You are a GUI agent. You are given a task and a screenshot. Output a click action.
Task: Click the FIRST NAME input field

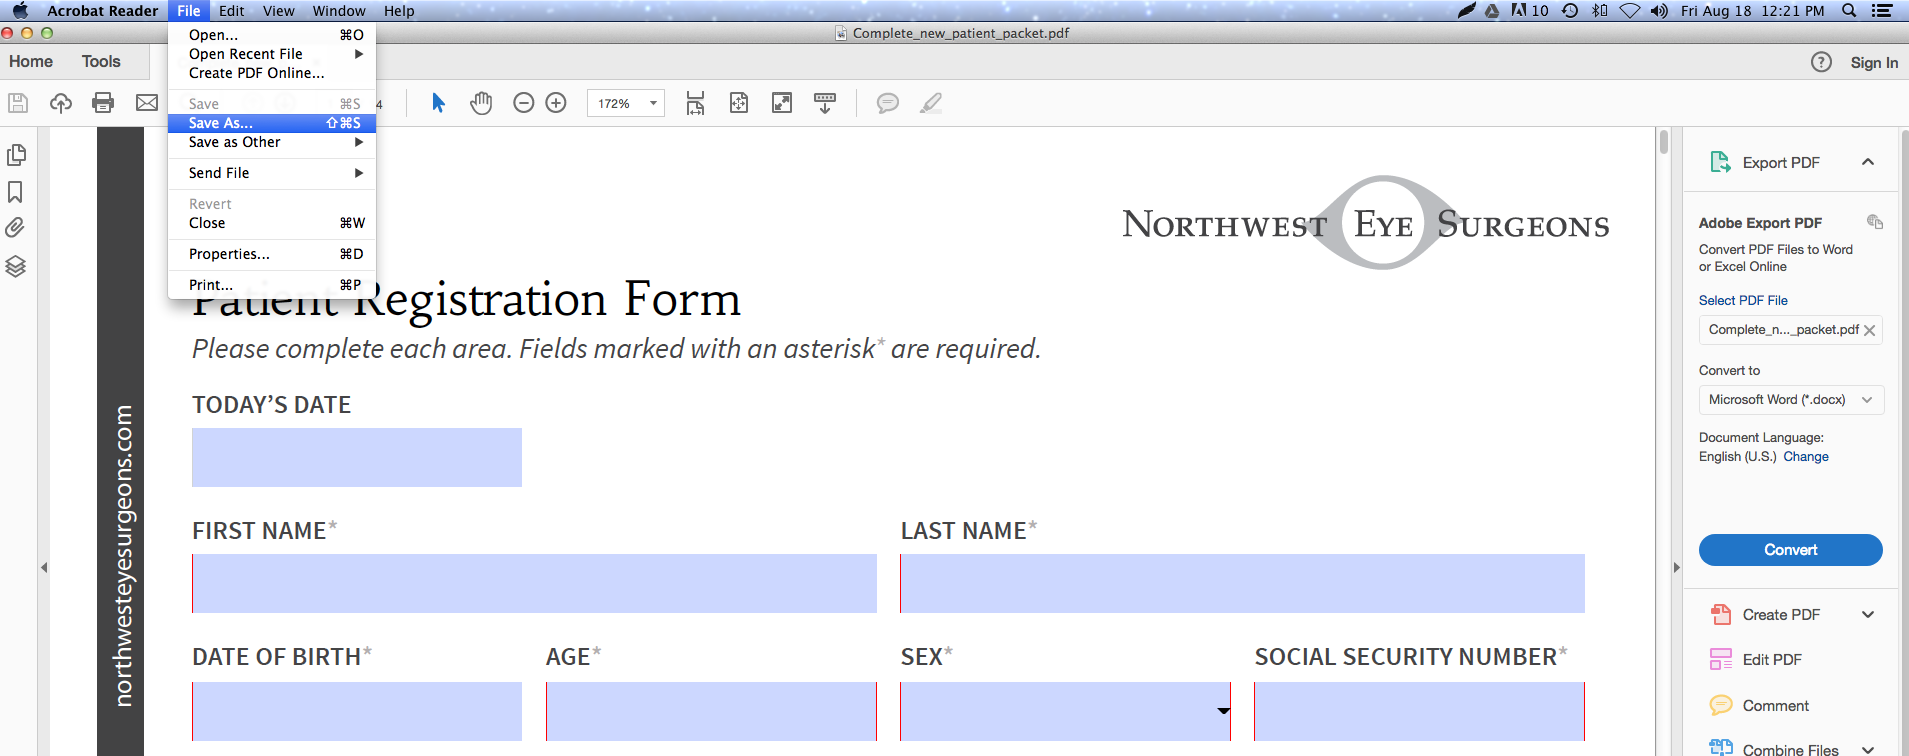click(534, 584)
